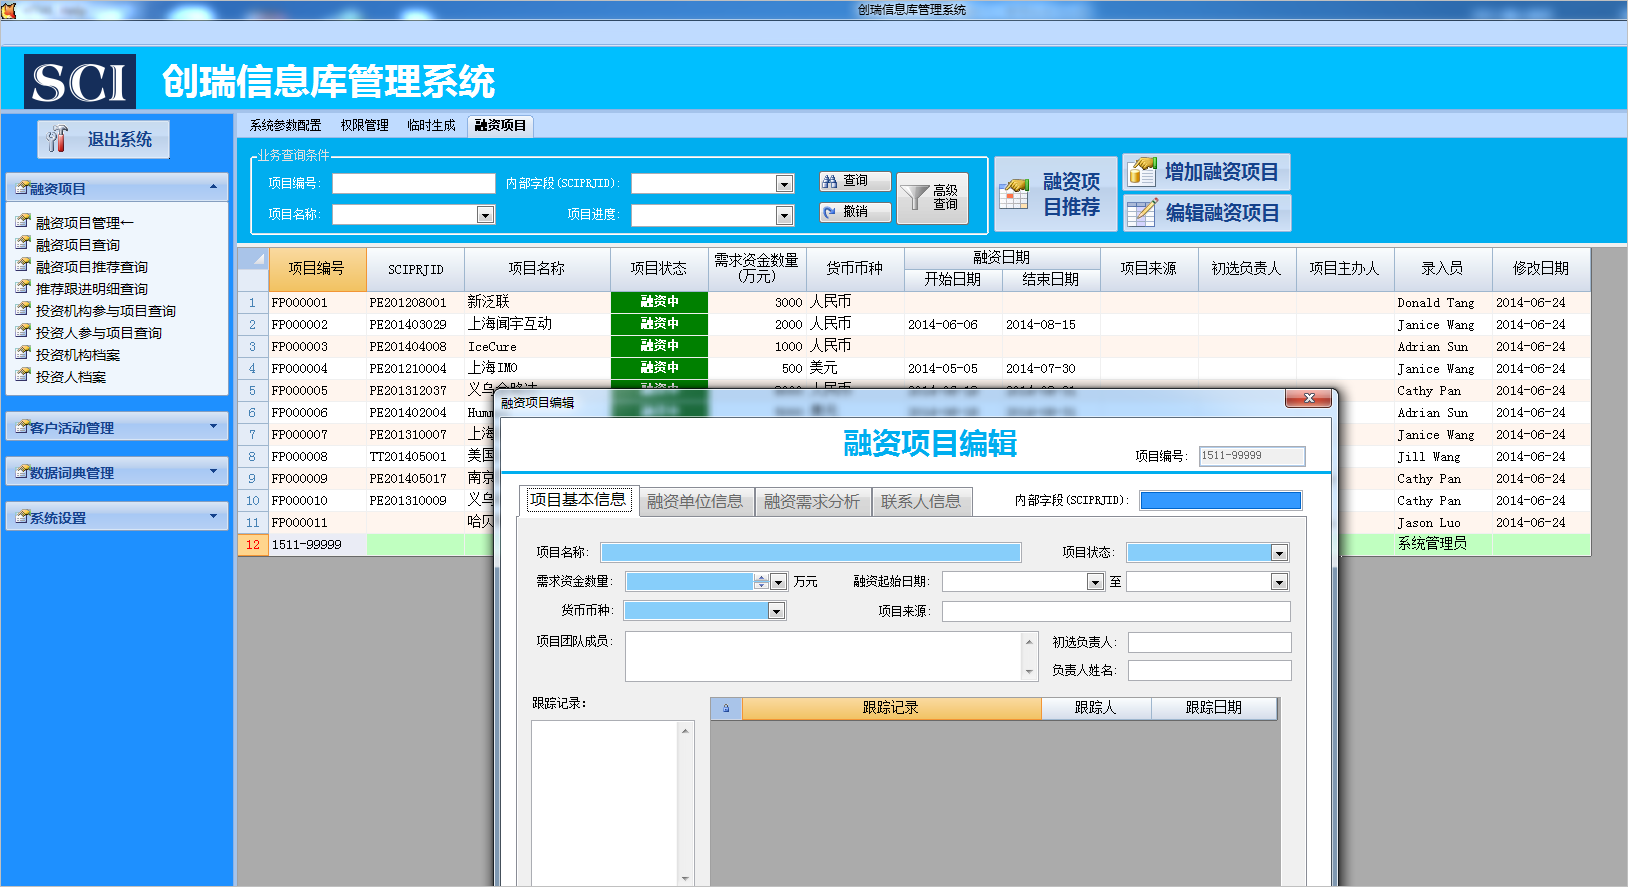
Task: Open the 融资需求分析 tab in the dialog
Action: (x=812, y=501)
